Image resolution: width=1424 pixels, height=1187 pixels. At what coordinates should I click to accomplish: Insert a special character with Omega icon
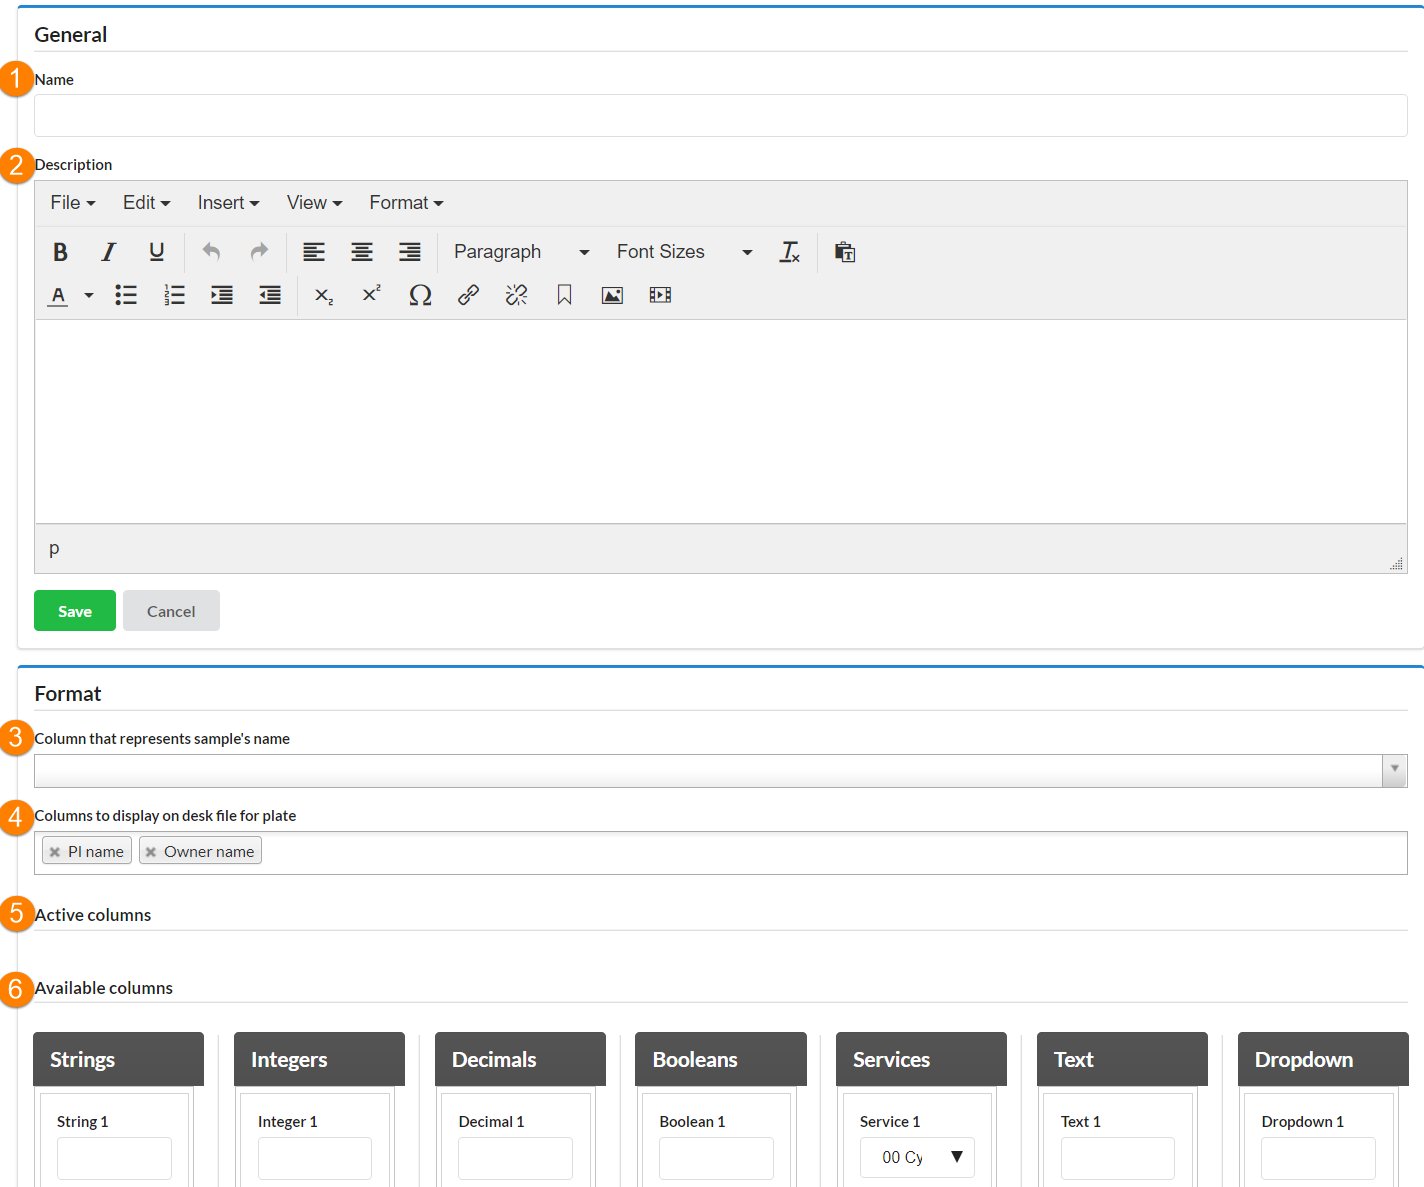(420, 295)
